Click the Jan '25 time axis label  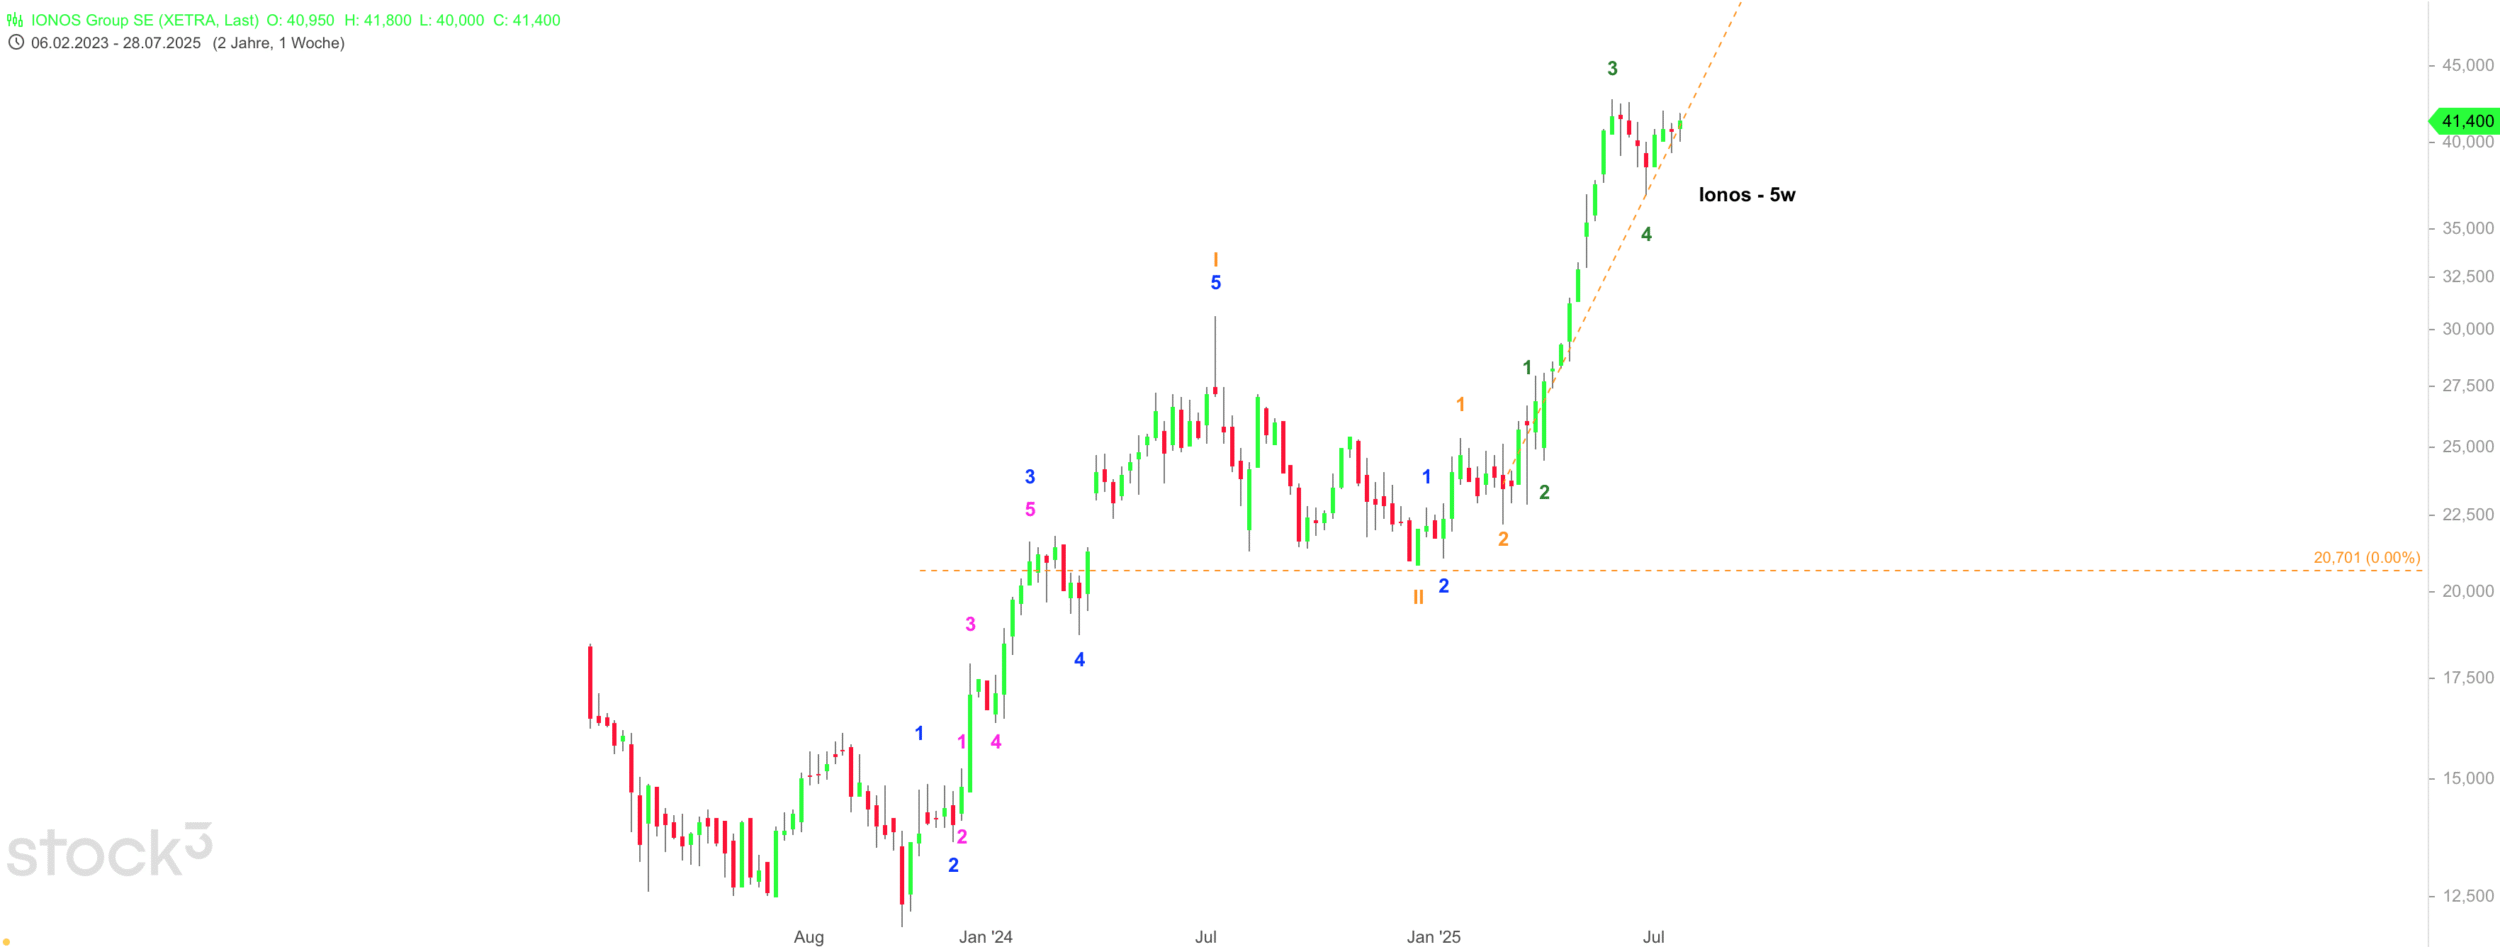click(1433, 937)
